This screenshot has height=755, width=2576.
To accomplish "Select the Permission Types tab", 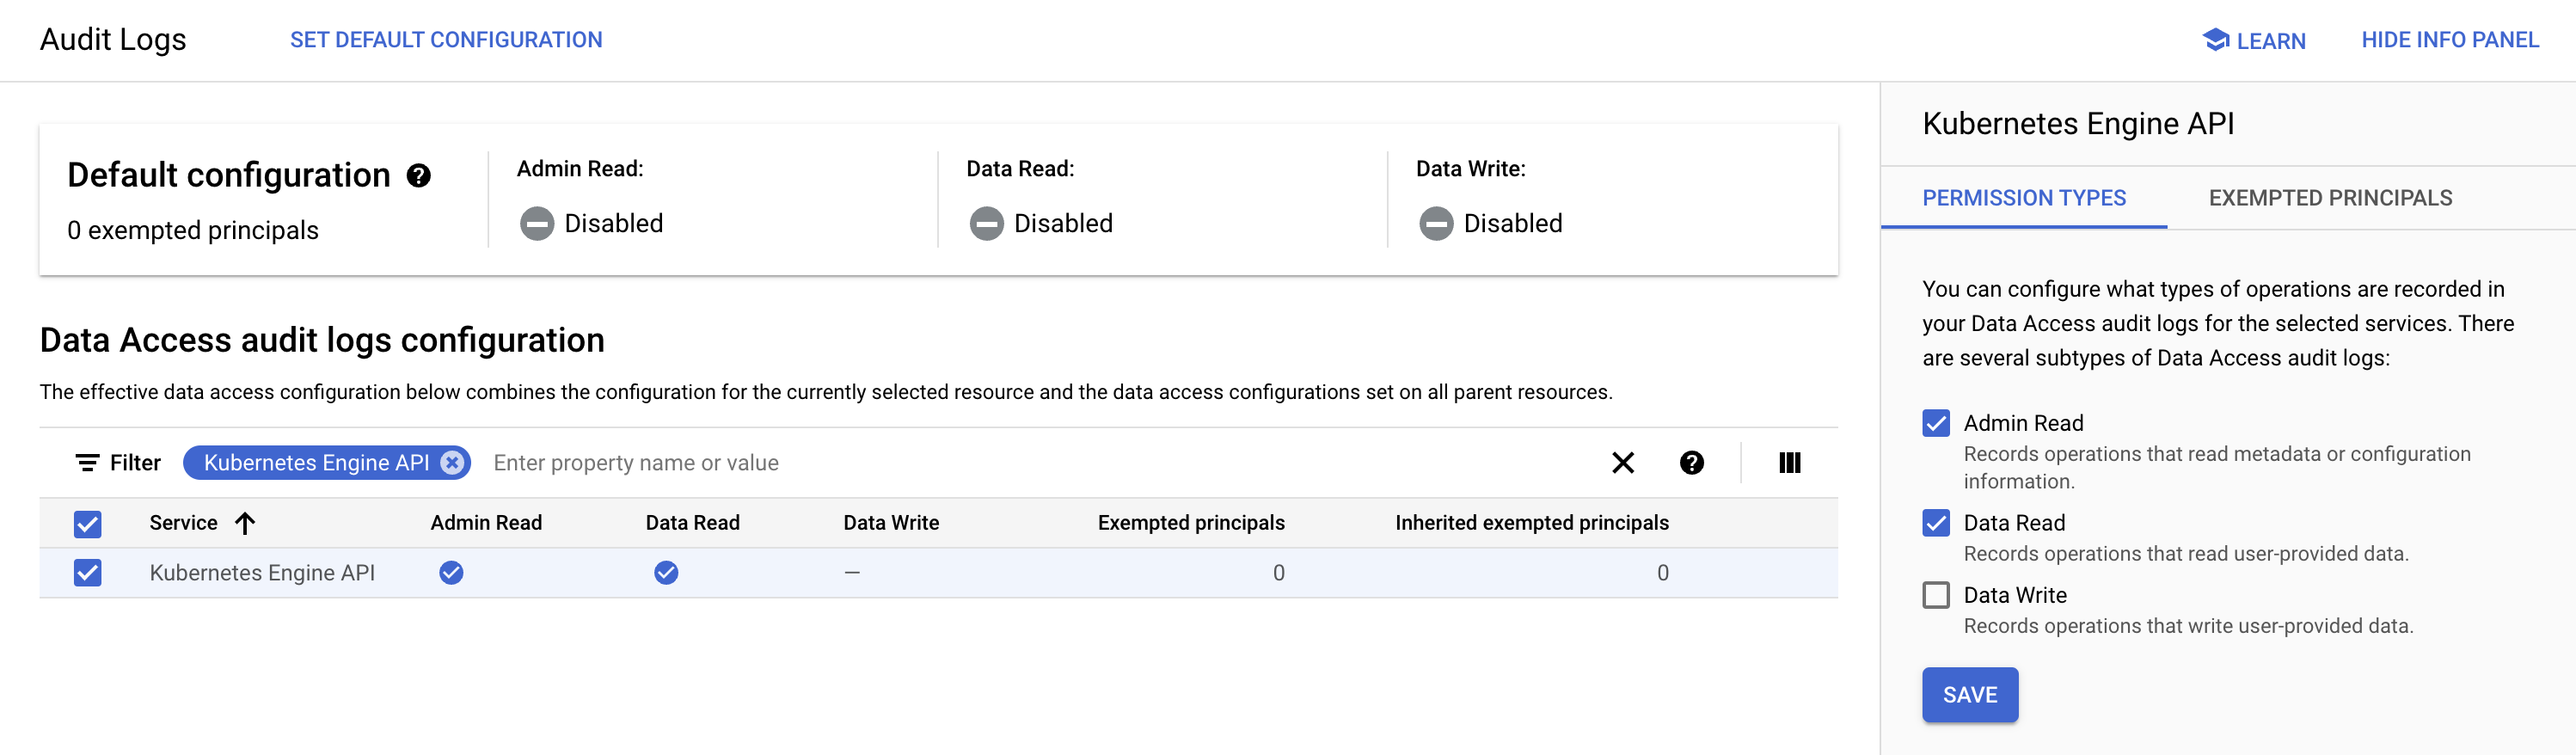I will pos(2023,198).
